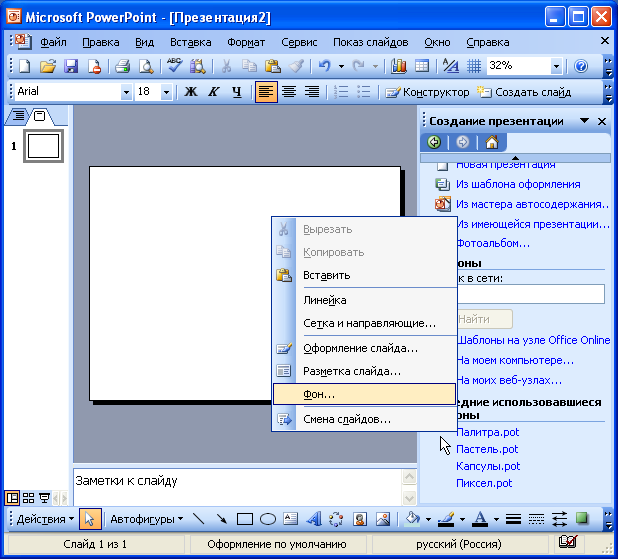Click the font color A swatch
Screen dimensions: 618x559
(x=480, y=519)
